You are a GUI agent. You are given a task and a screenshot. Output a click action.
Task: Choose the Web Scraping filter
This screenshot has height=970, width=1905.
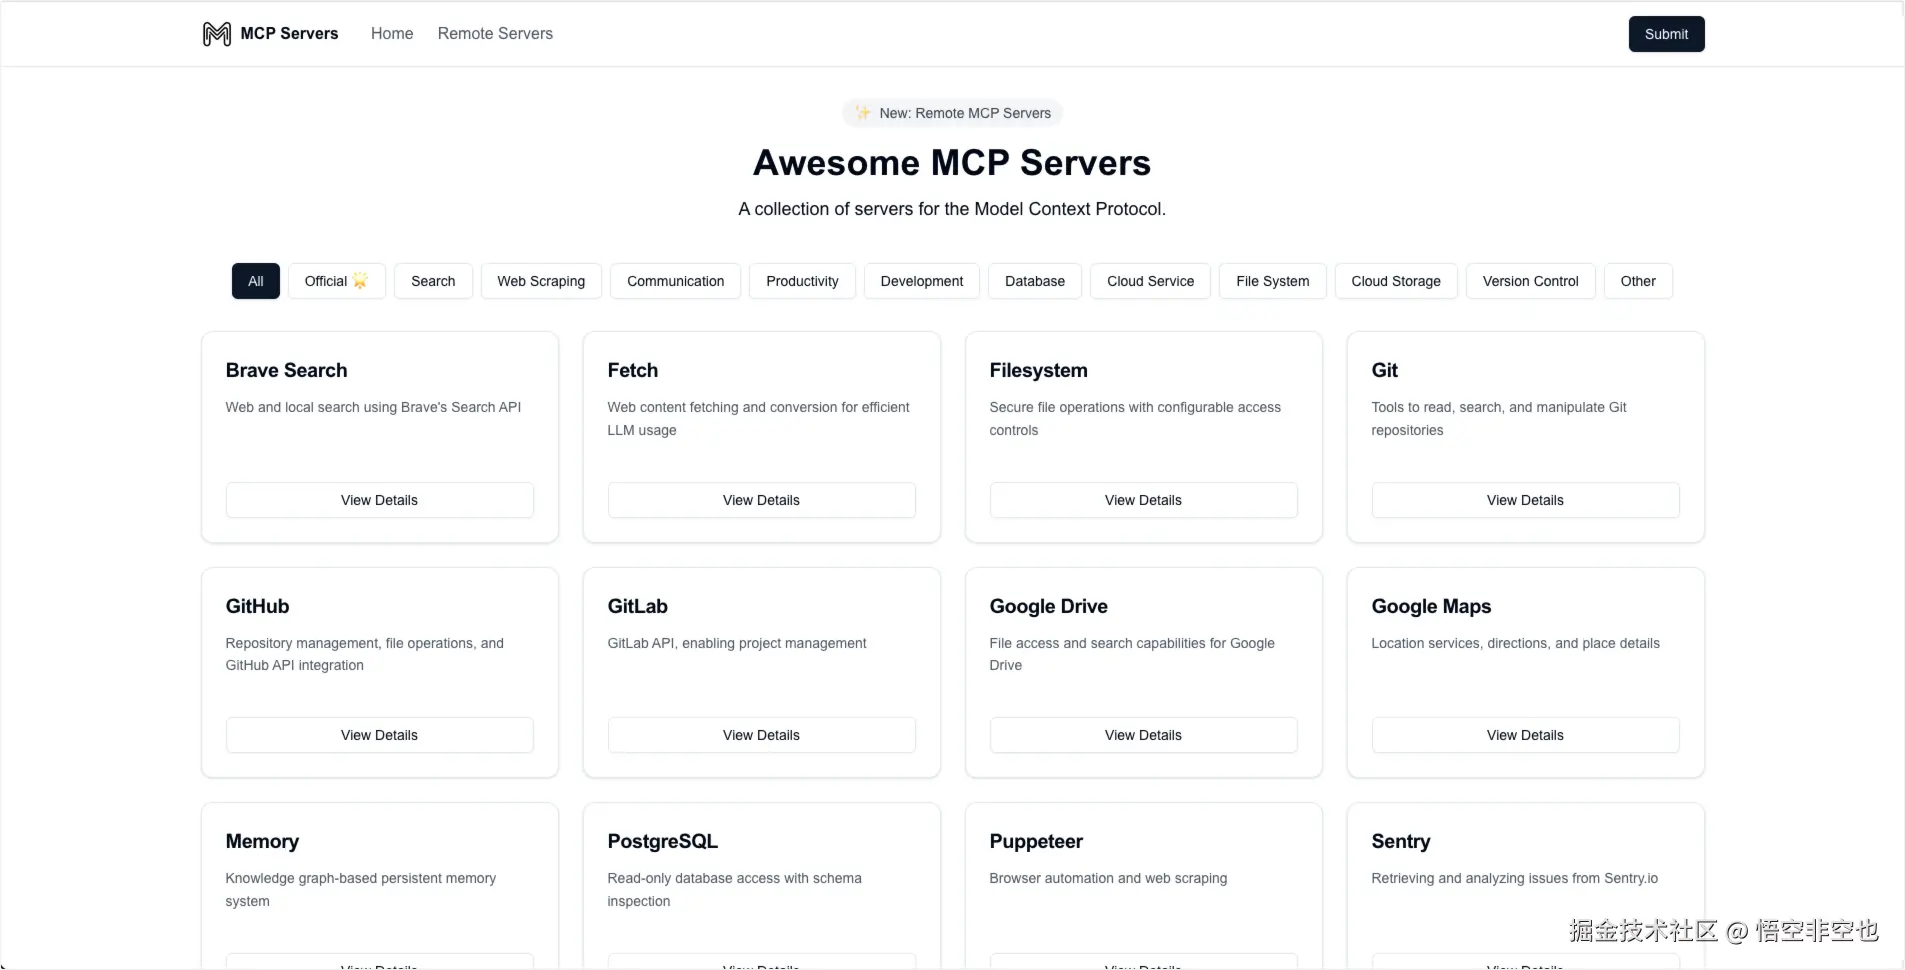(x=541, y=281)
